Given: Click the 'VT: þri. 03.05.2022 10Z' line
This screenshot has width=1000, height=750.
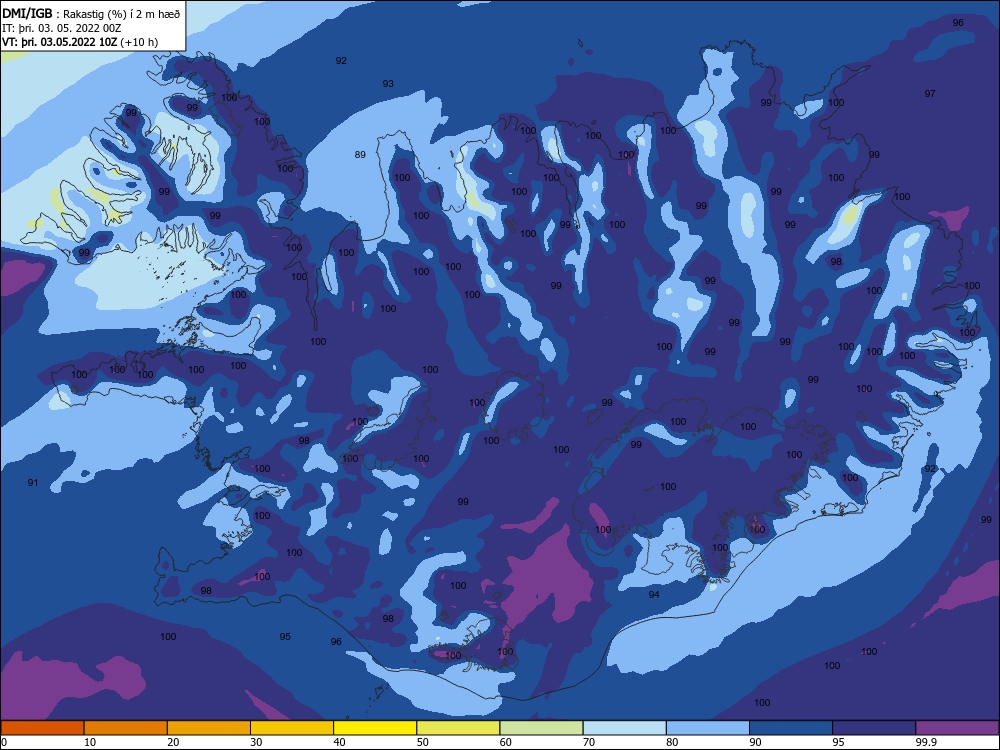Looking at the screenshot, I should 62,42.
